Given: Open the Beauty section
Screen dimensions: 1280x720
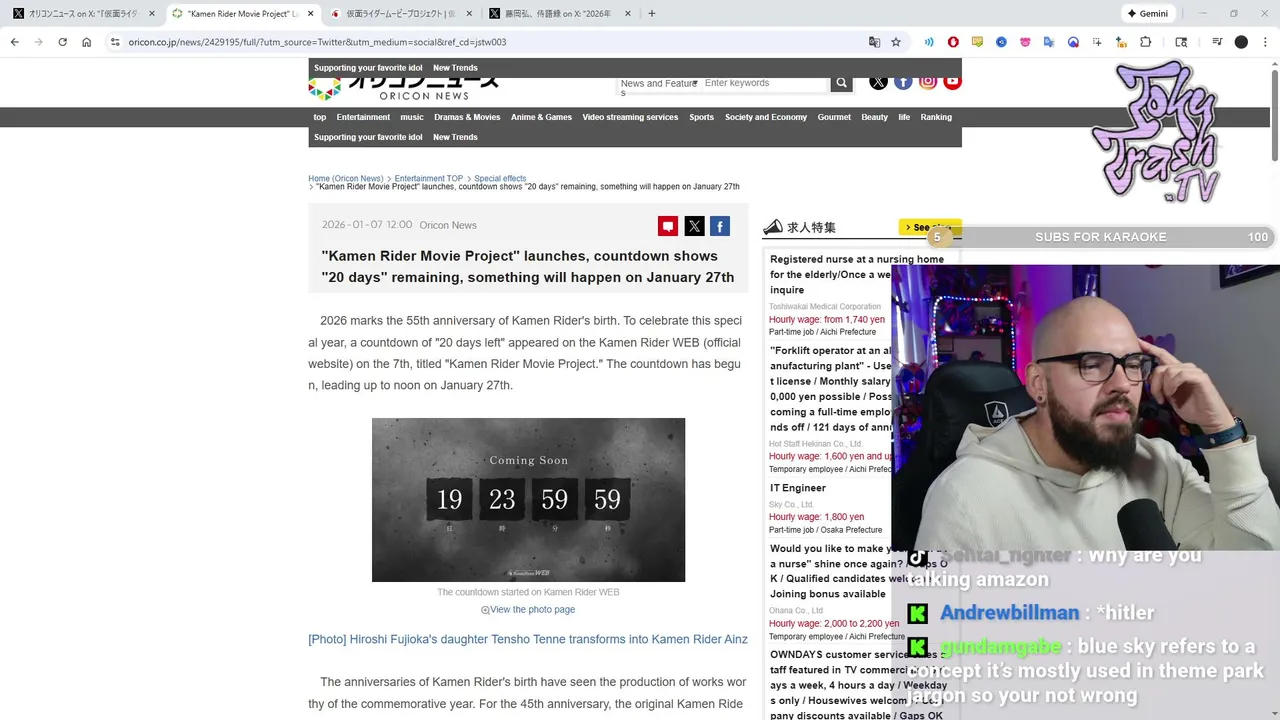Looking at the screenshot, I should 874,117.
